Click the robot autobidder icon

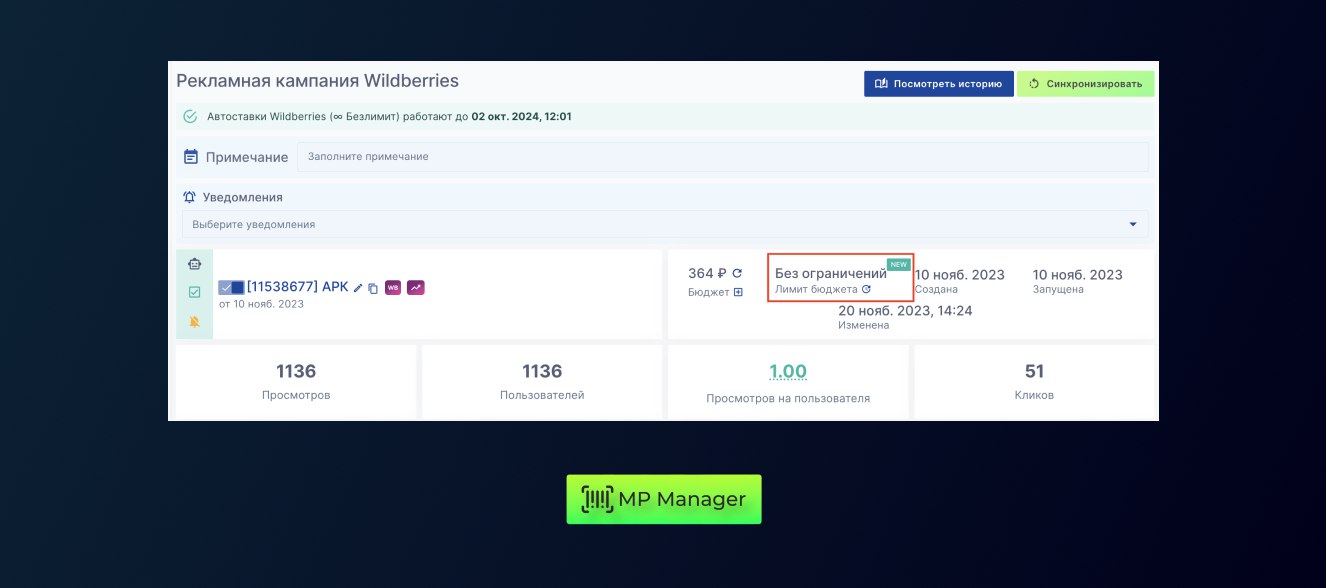pos(194,265)
